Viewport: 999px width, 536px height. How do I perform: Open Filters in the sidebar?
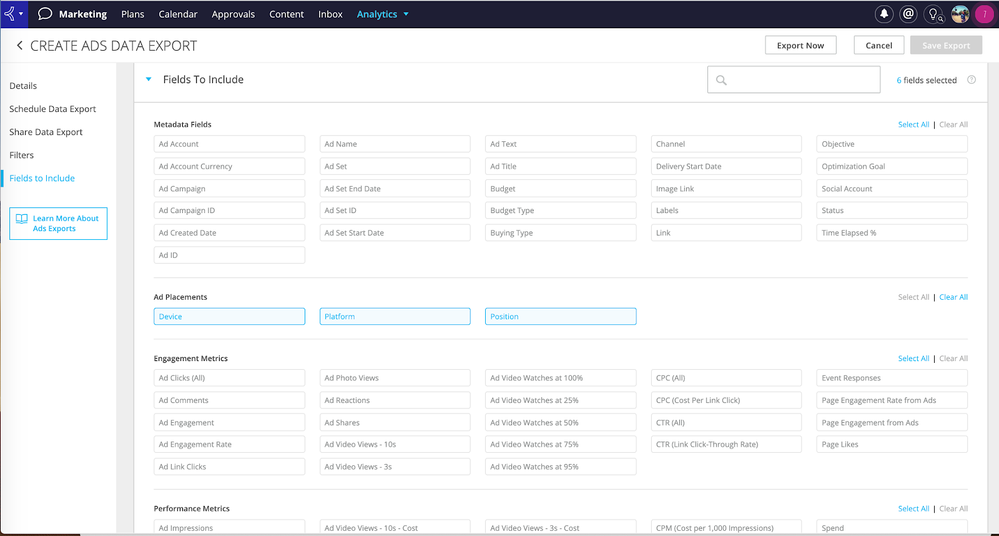(22, 155)
